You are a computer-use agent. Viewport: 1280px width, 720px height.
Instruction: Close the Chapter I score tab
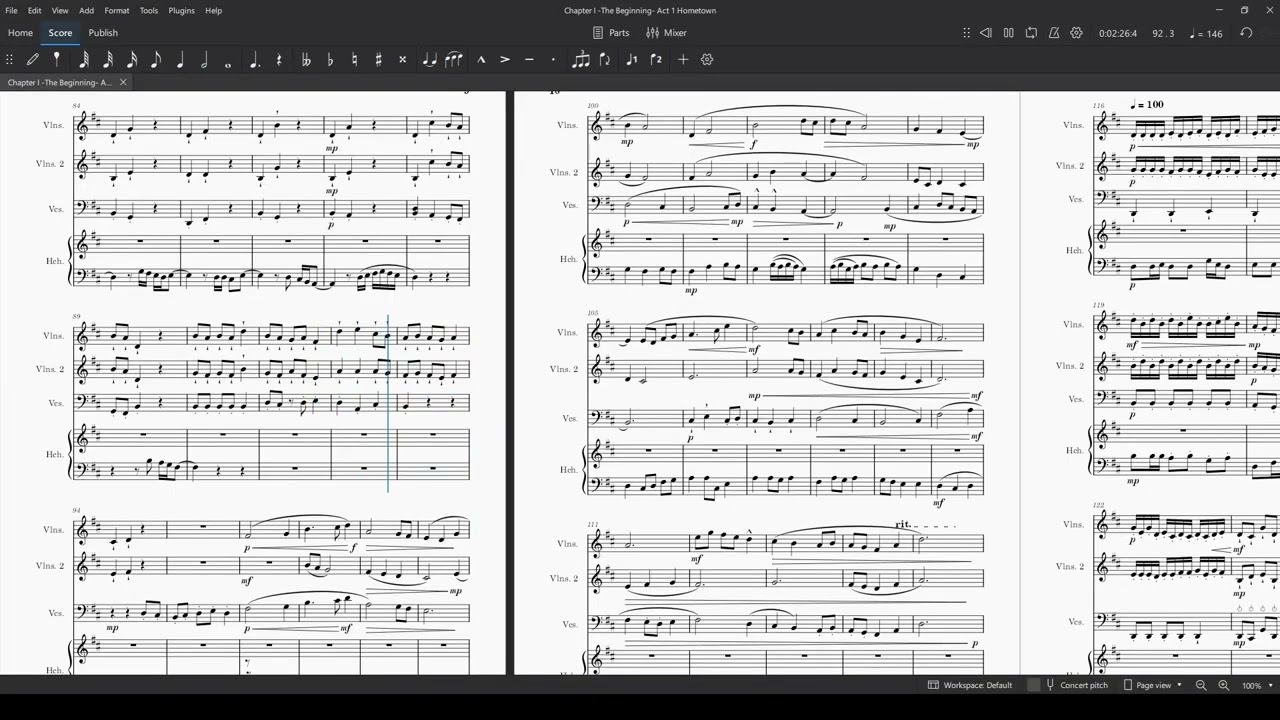123,82
